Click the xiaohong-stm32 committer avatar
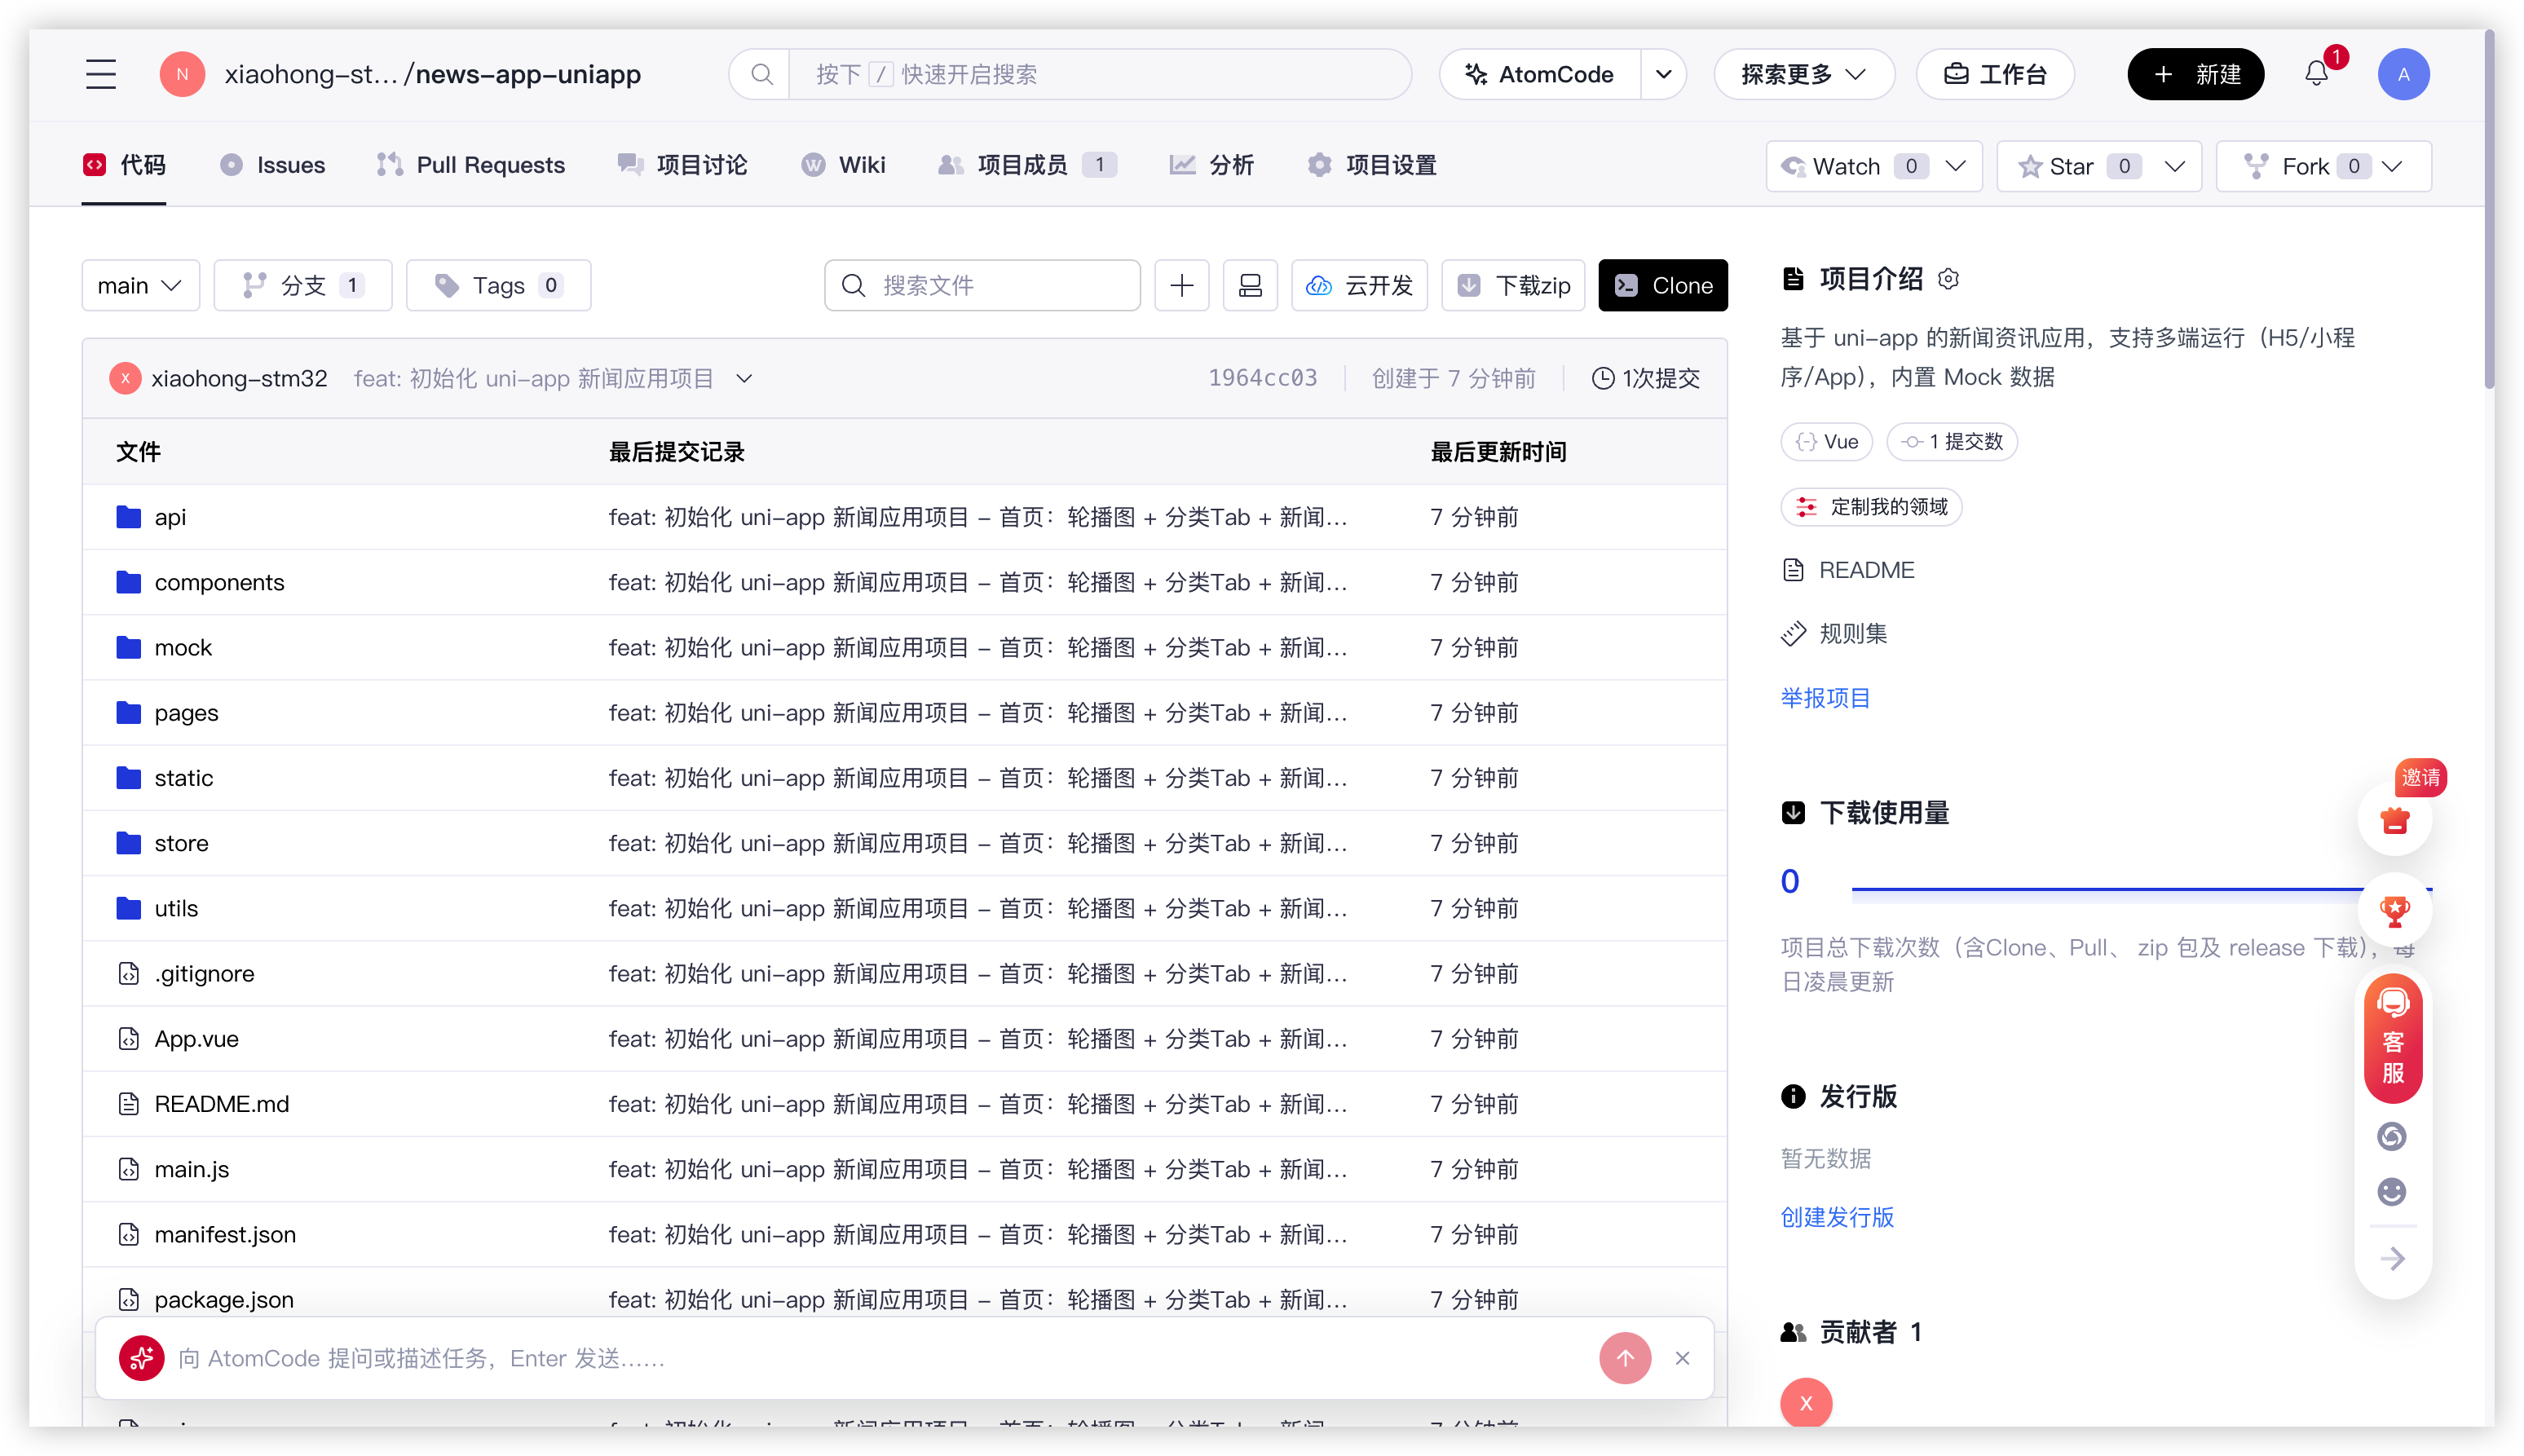The height and width of the screenshot is (1456, 2524). pyautogui.click(x=125, y=378)
